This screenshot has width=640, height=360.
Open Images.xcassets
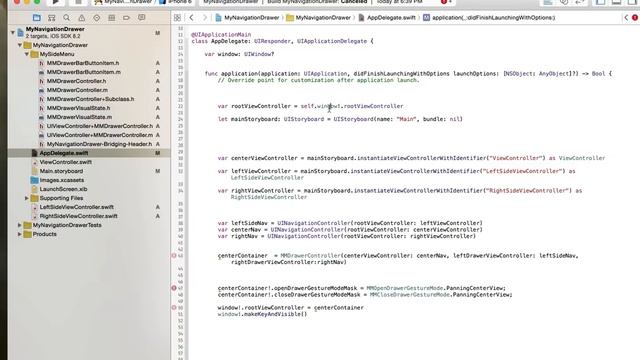pos(62,180)
